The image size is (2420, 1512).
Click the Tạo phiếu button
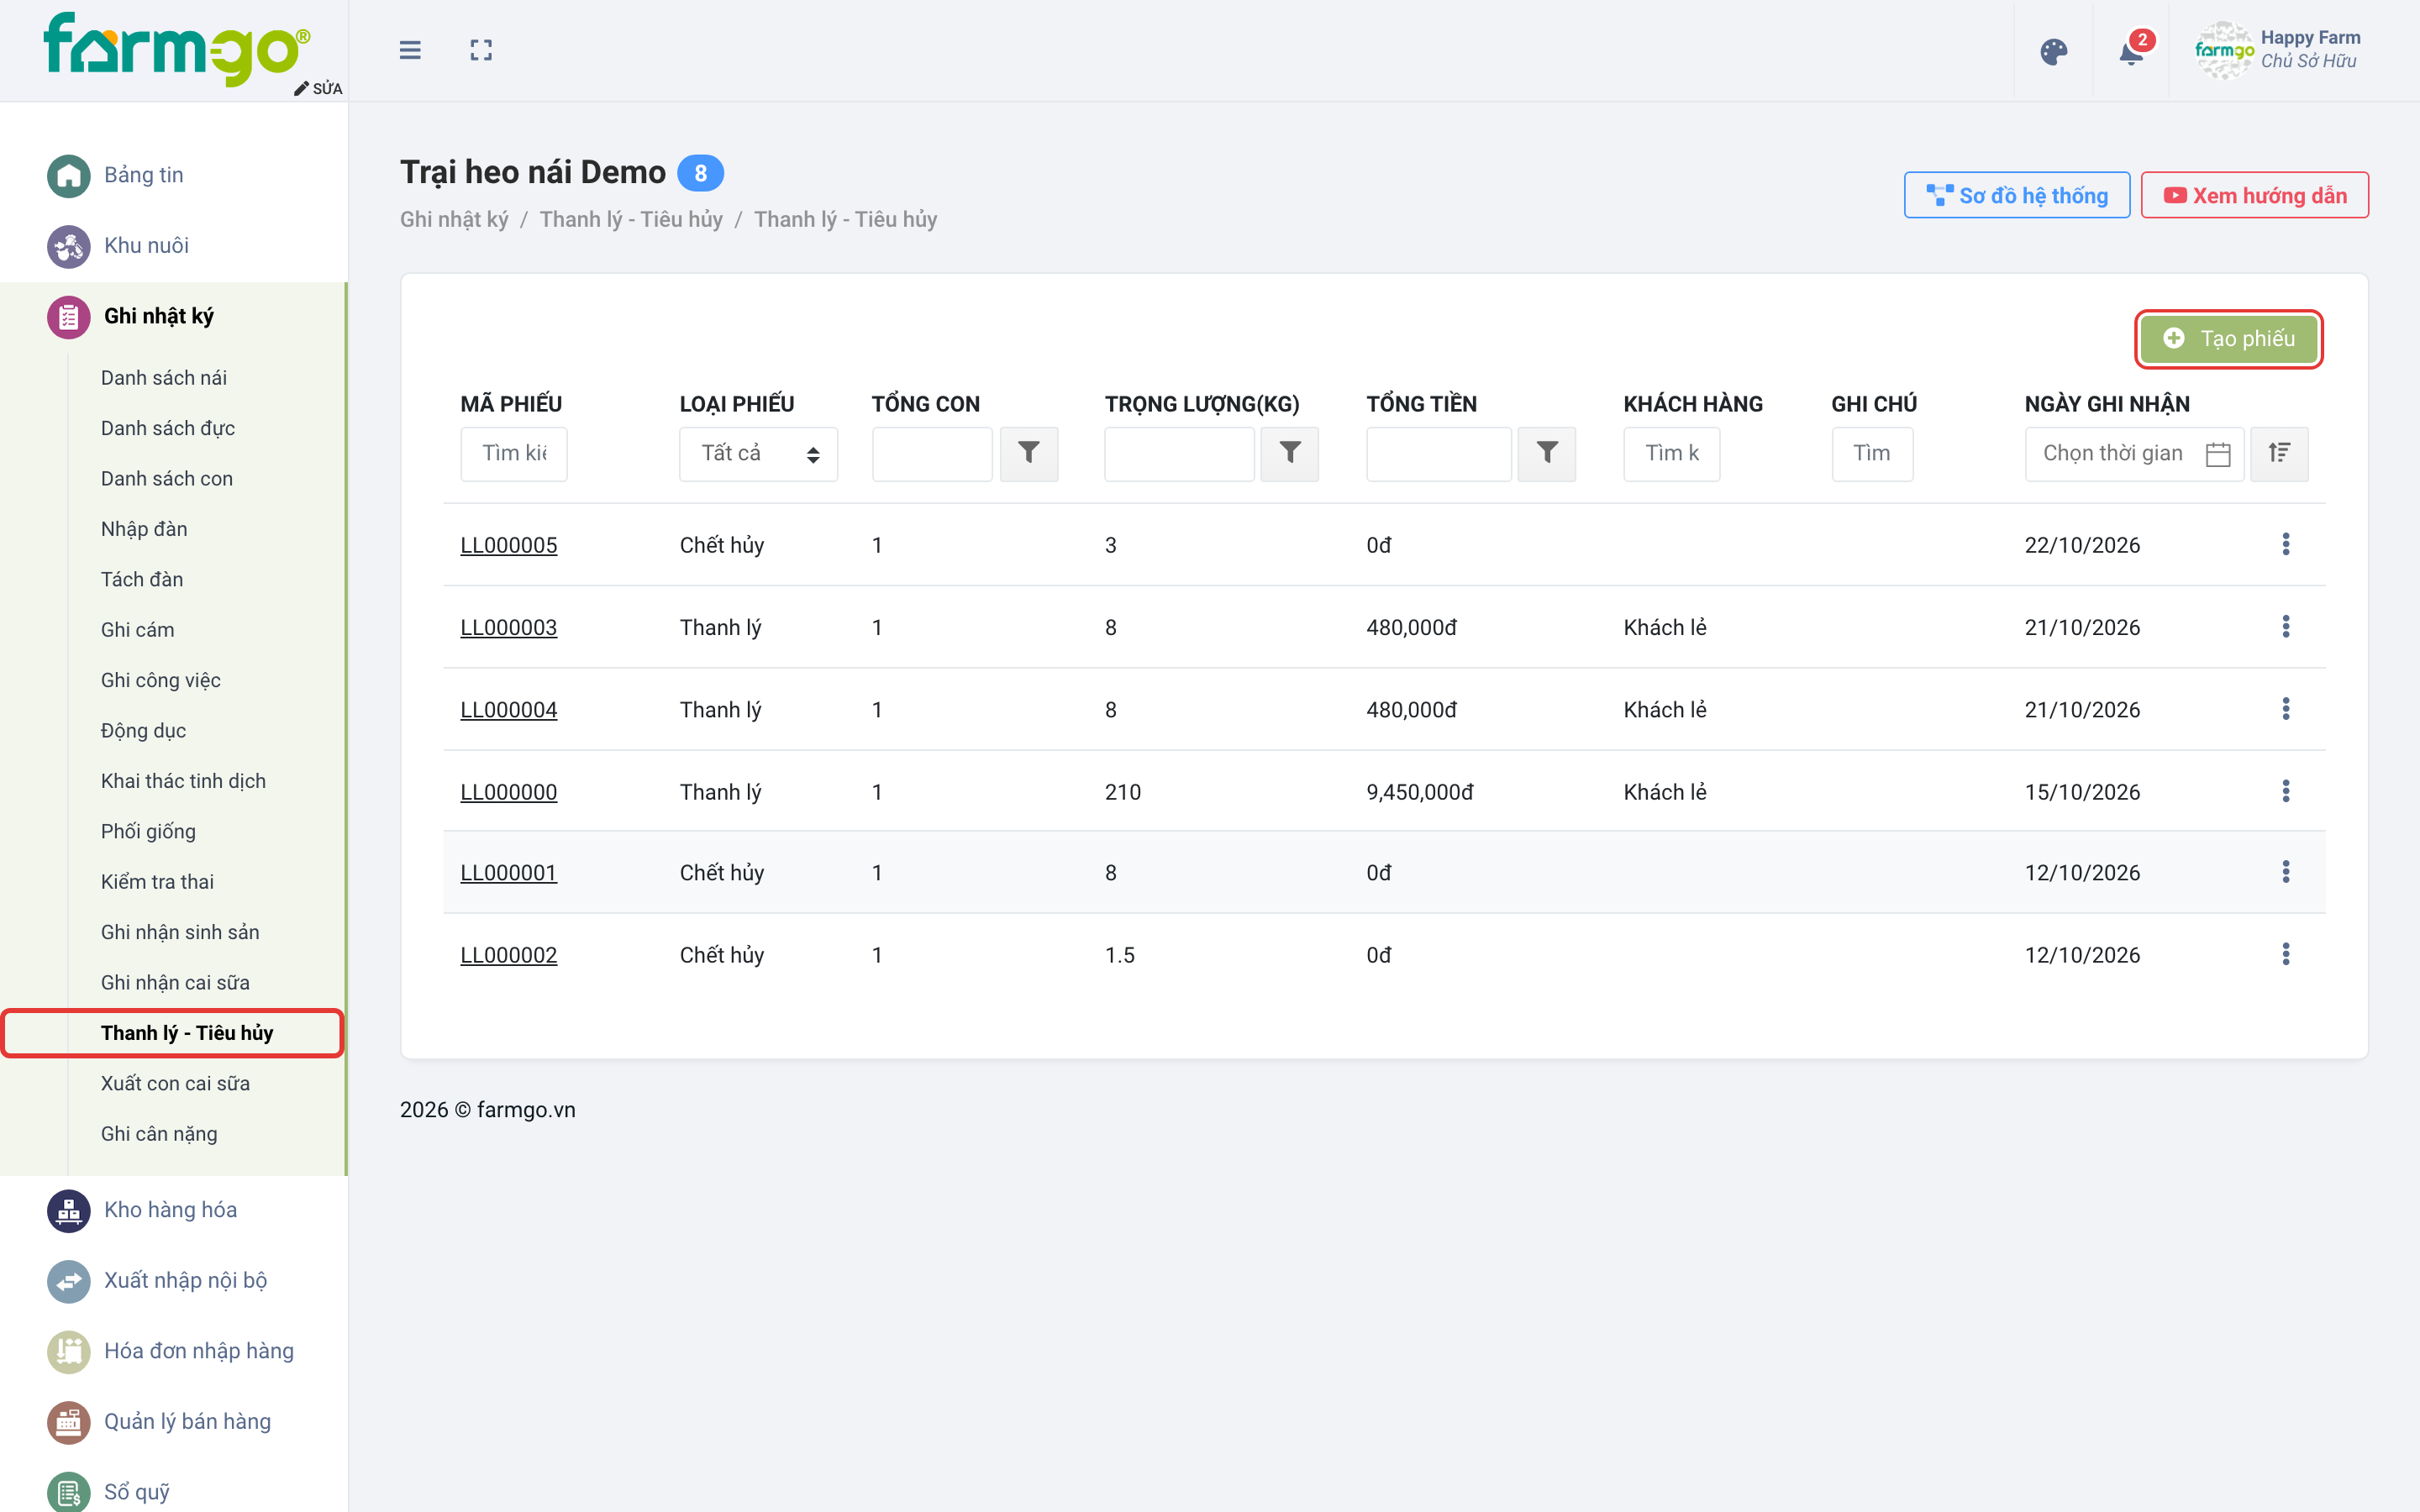click(x=2228, y=339)
